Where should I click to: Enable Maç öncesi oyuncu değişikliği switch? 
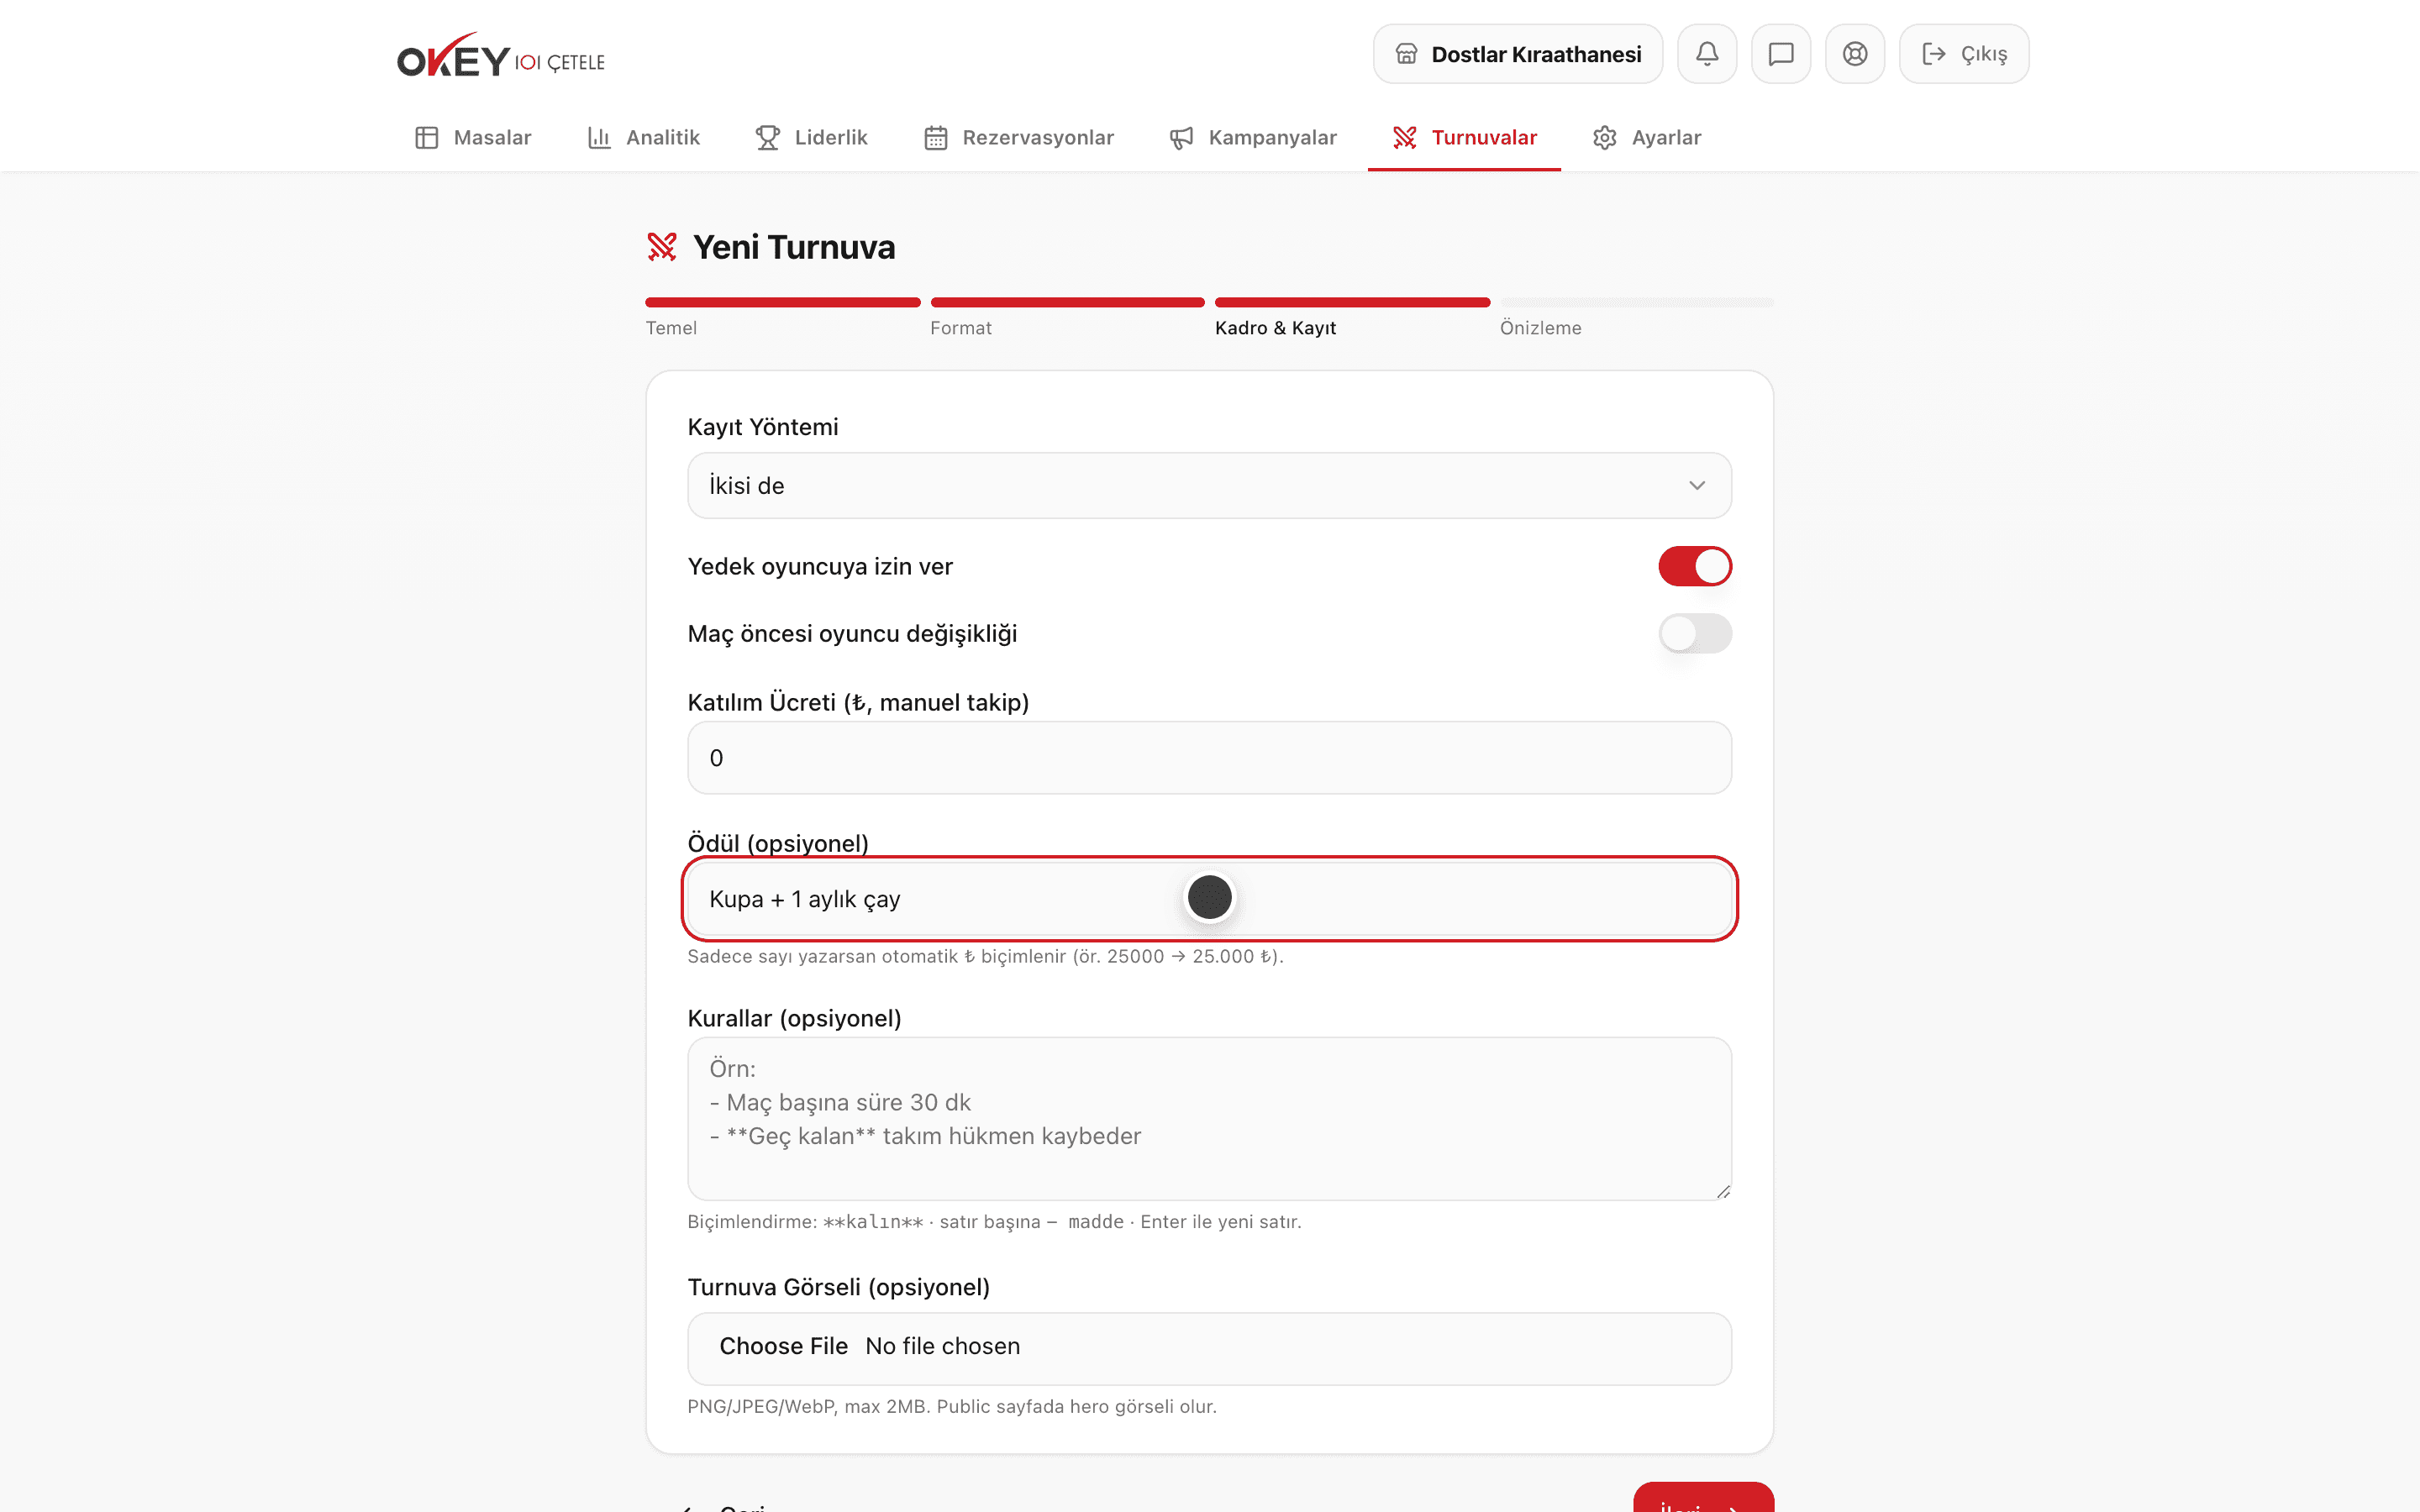point(1695,633)
